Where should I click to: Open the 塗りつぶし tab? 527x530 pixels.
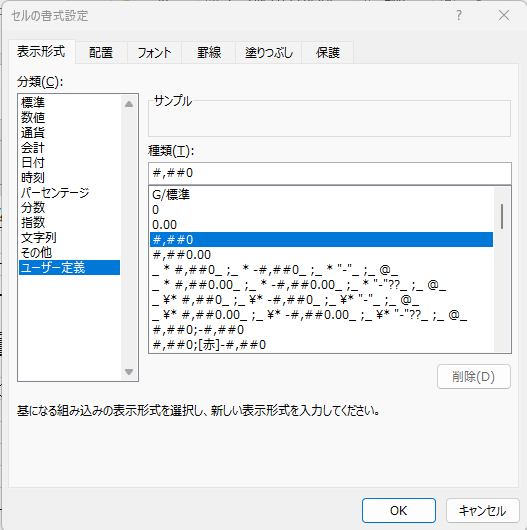coord(269,52)
